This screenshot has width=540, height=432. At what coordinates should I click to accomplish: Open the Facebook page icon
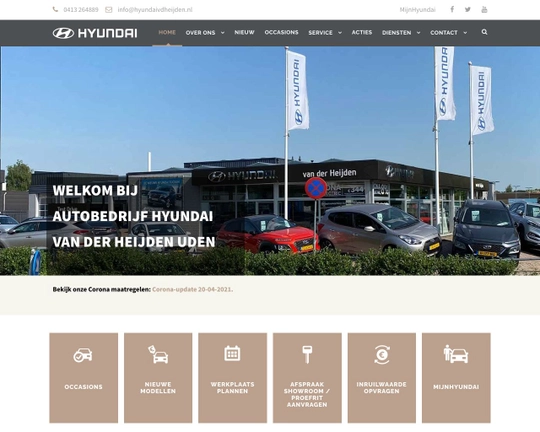pos(452,9)
